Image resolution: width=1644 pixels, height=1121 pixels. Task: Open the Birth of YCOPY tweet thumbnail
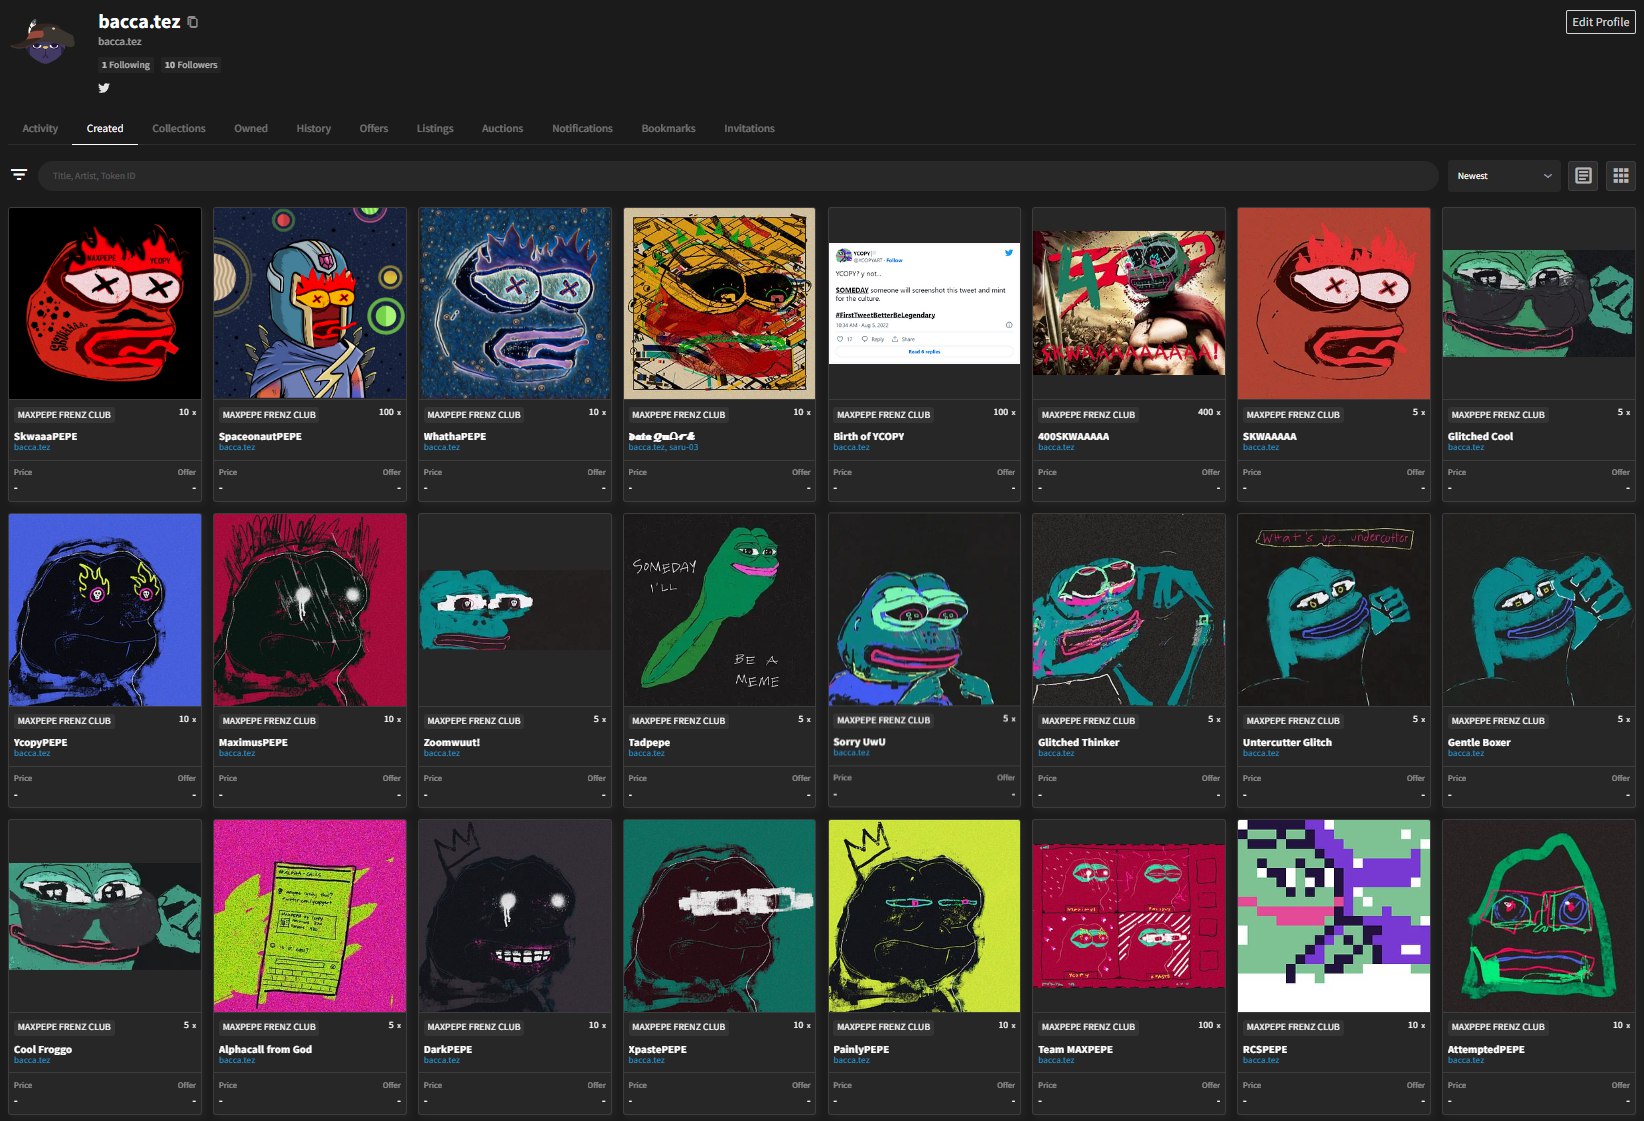click(924, 303)
